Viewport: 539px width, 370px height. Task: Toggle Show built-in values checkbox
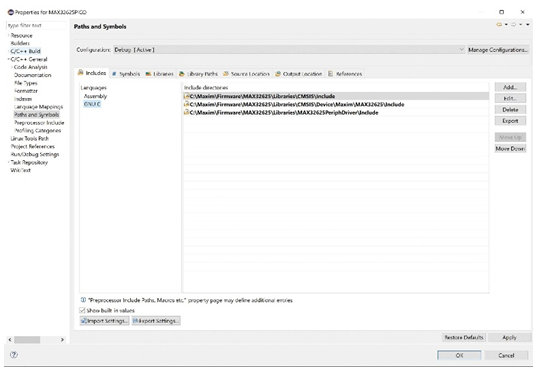pos(82,310)
